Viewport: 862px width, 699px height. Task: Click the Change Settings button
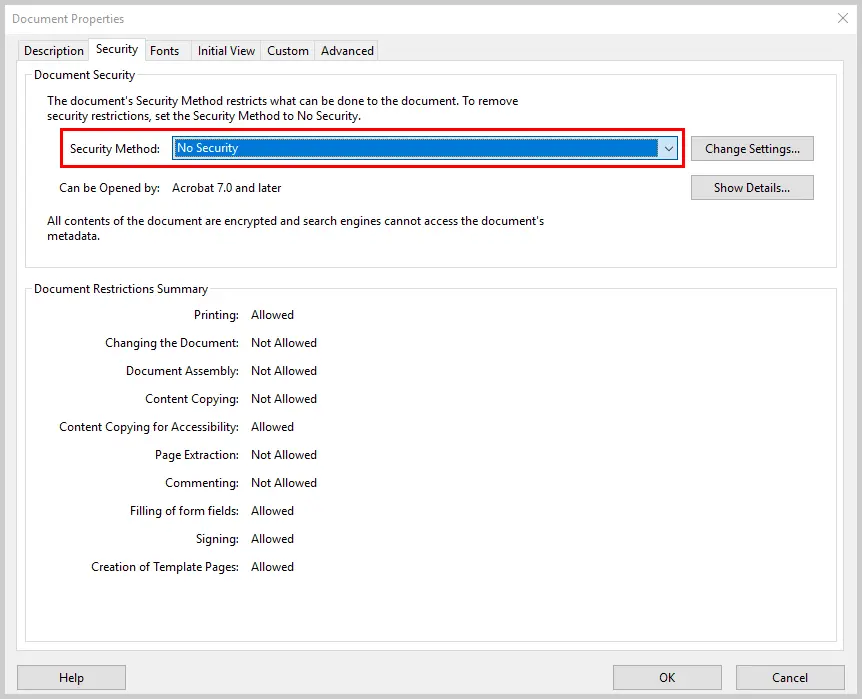pos(752,148)
